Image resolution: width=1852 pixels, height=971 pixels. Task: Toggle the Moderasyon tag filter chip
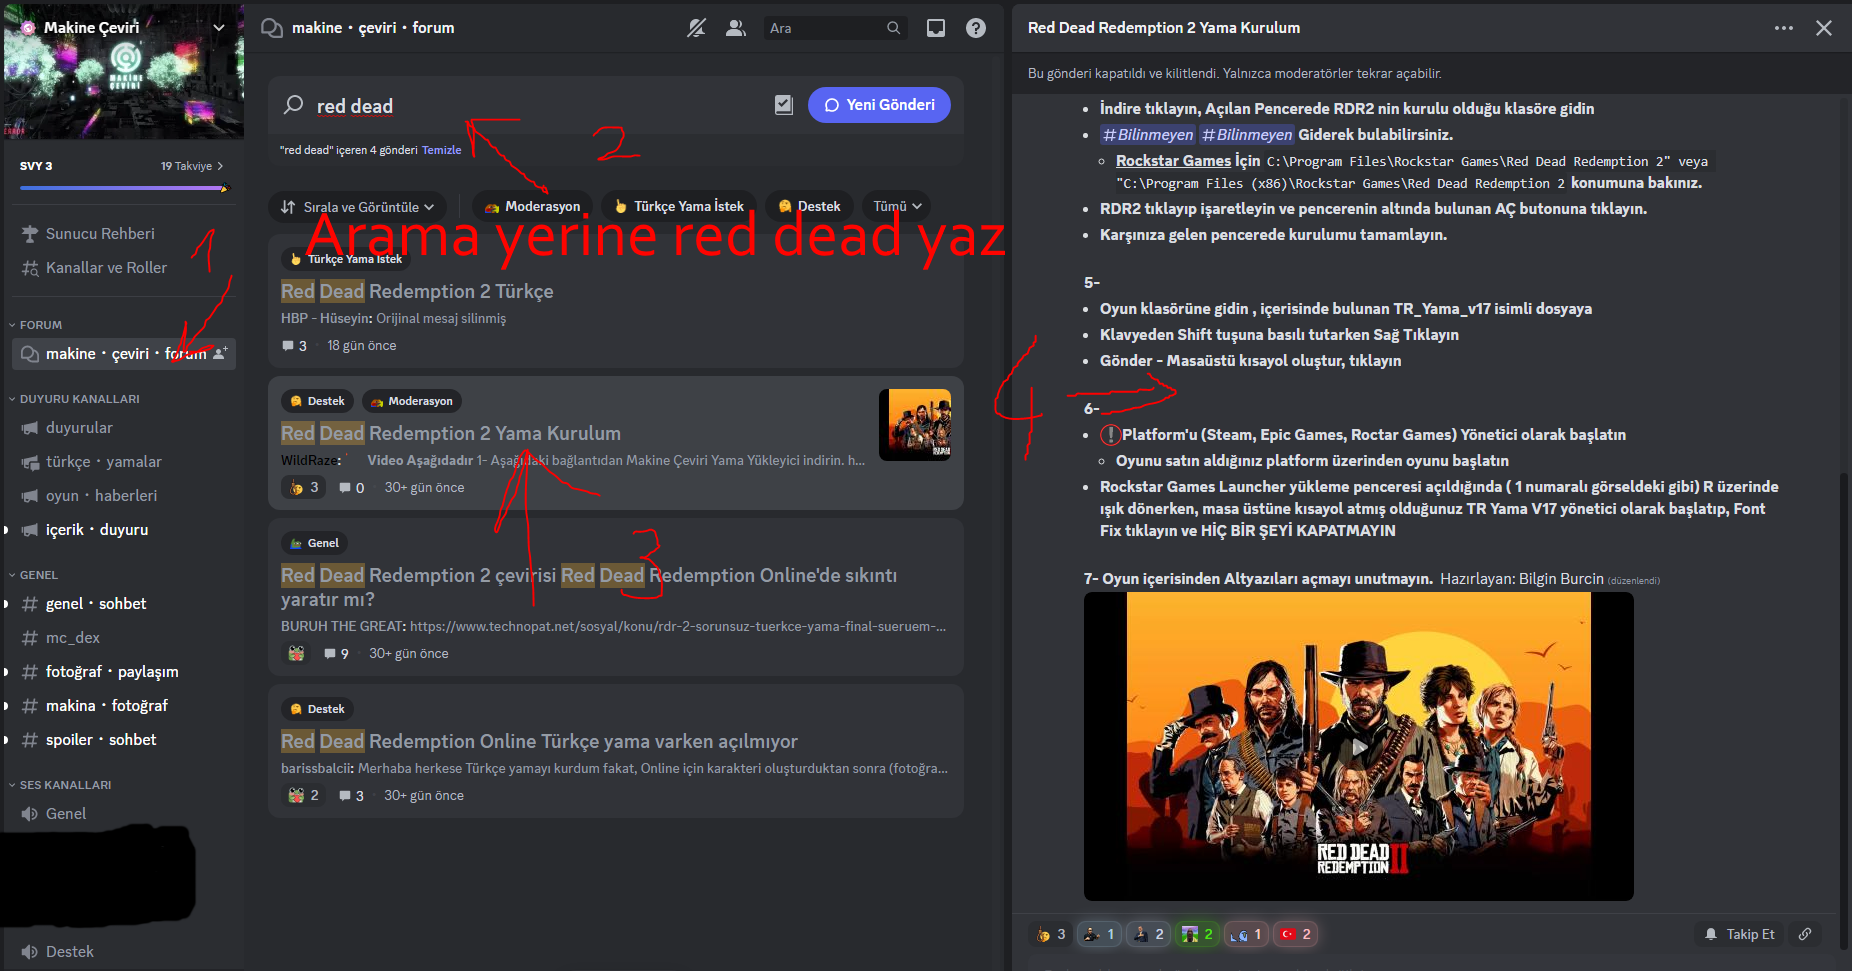coord(533,207)
